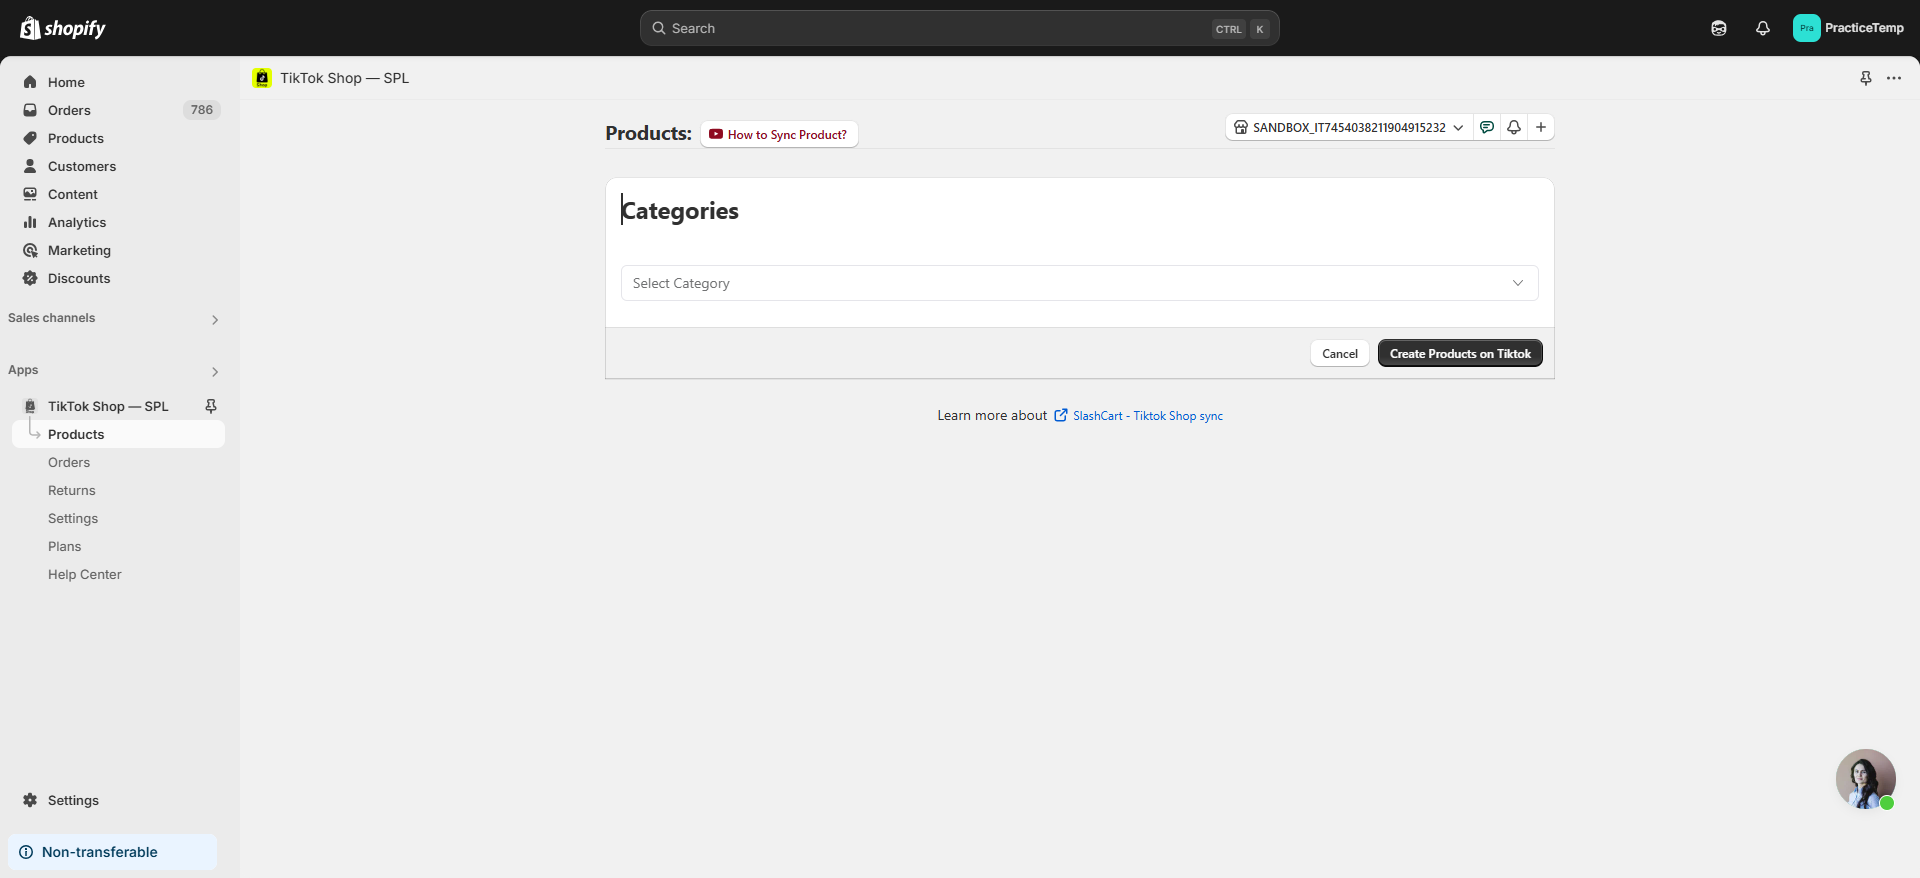The width and height of the screenshot is (1920, 878).
Task: Open Orders under TikTok Shop app
Action: point(69,462)
